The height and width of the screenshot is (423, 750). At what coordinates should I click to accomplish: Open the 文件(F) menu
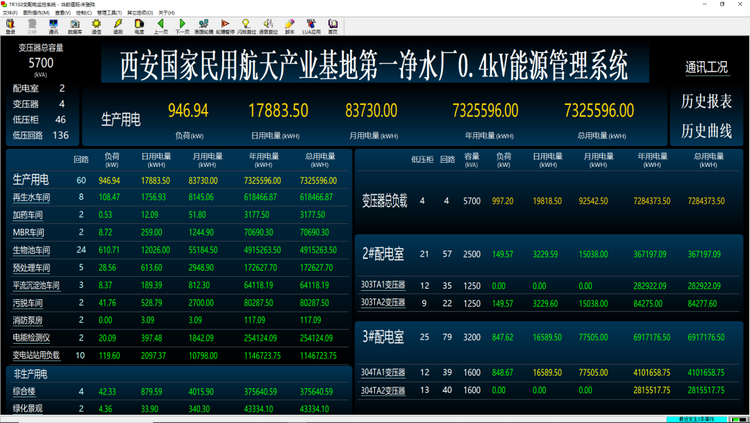[x=10, y=12]
